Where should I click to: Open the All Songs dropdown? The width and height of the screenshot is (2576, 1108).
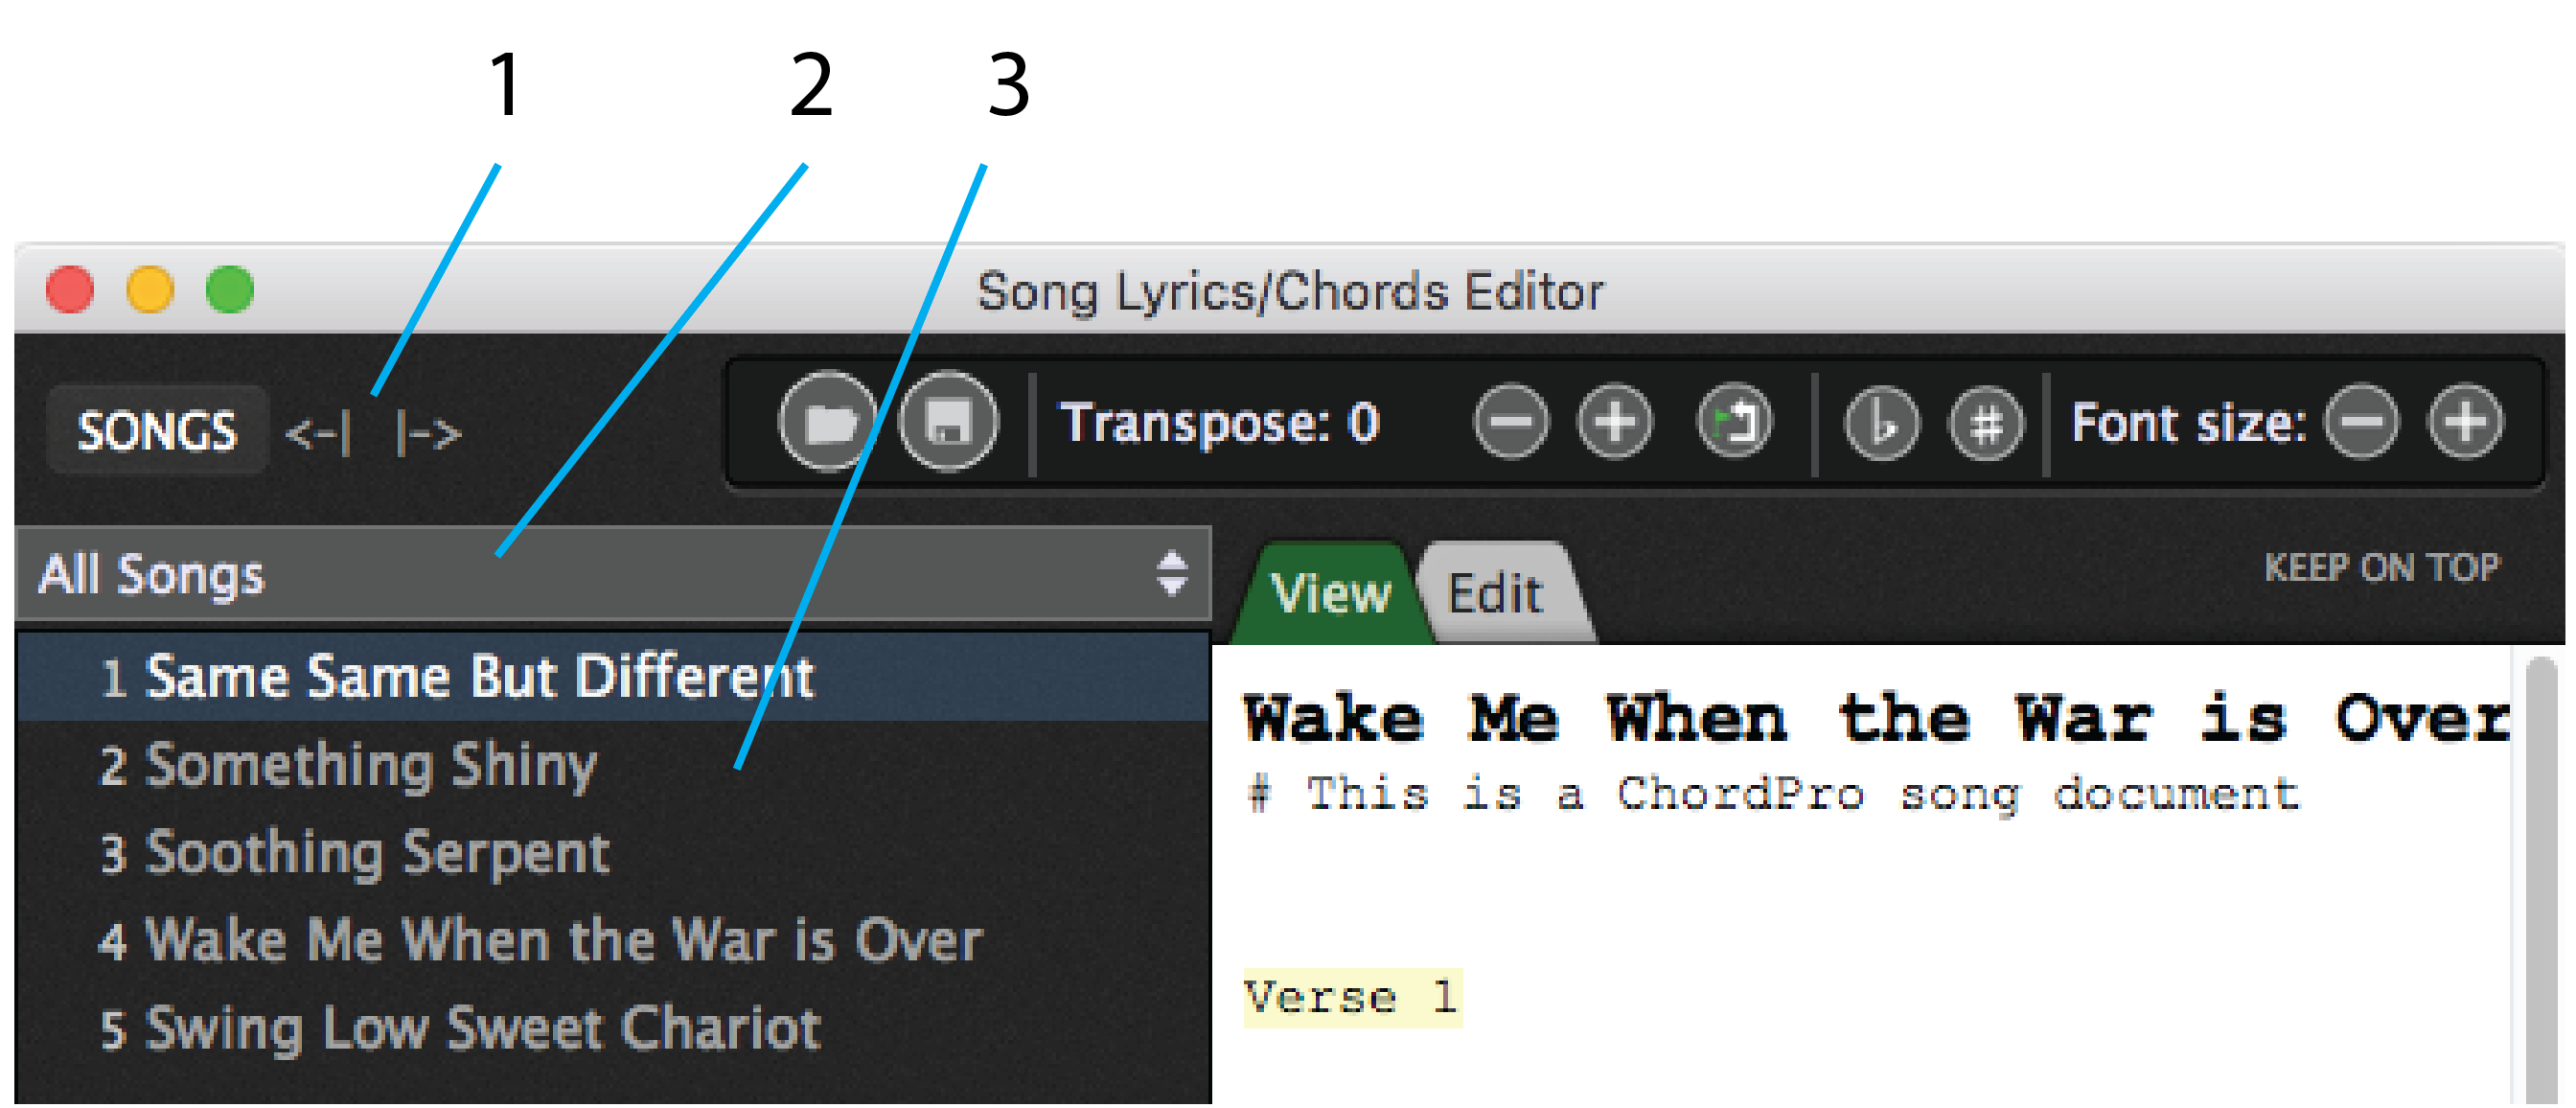click(x=613, y=574)
